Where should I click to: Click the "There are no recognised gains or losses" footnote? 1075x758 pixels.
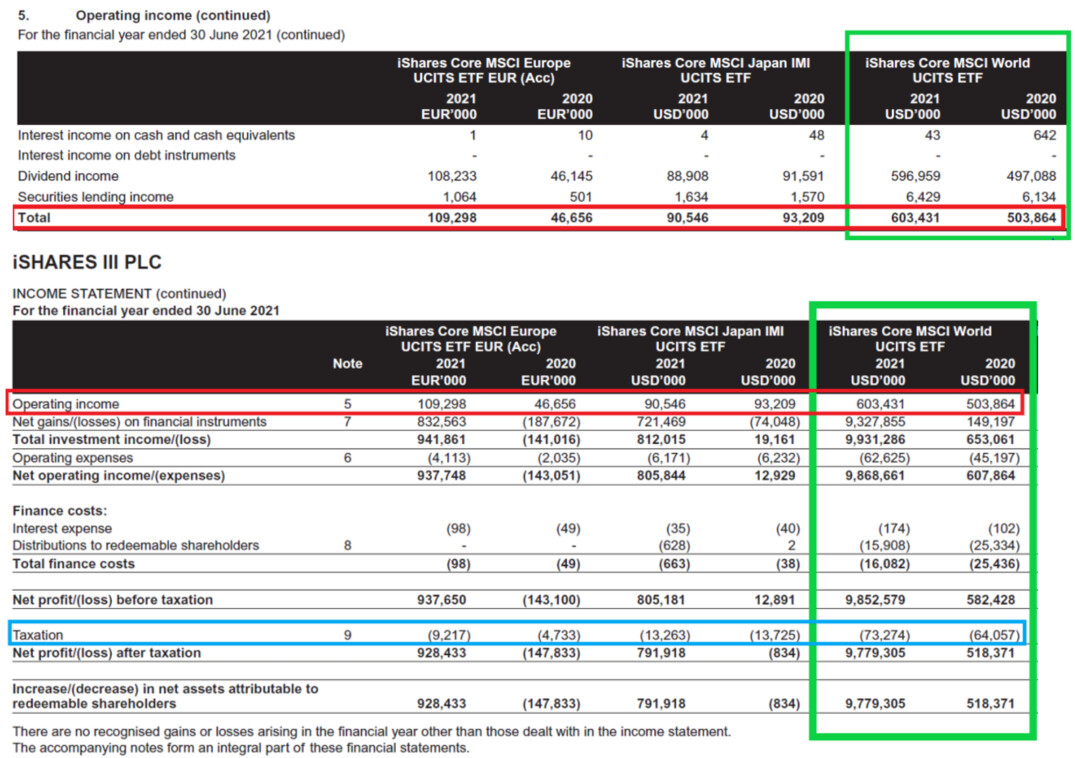click(372, 731)
